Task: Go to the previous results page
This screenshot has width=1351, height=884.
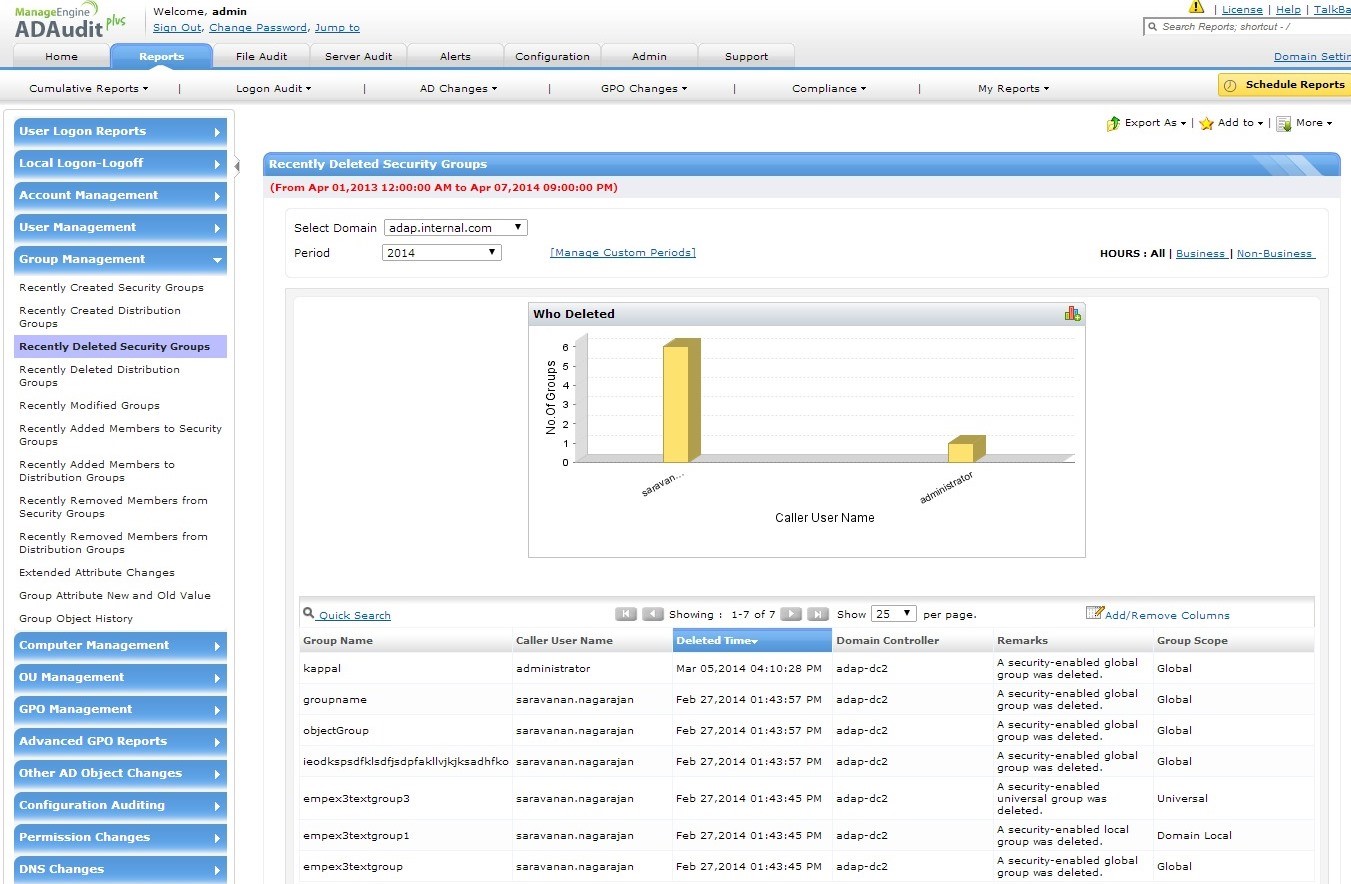Action: coord(653,614)
